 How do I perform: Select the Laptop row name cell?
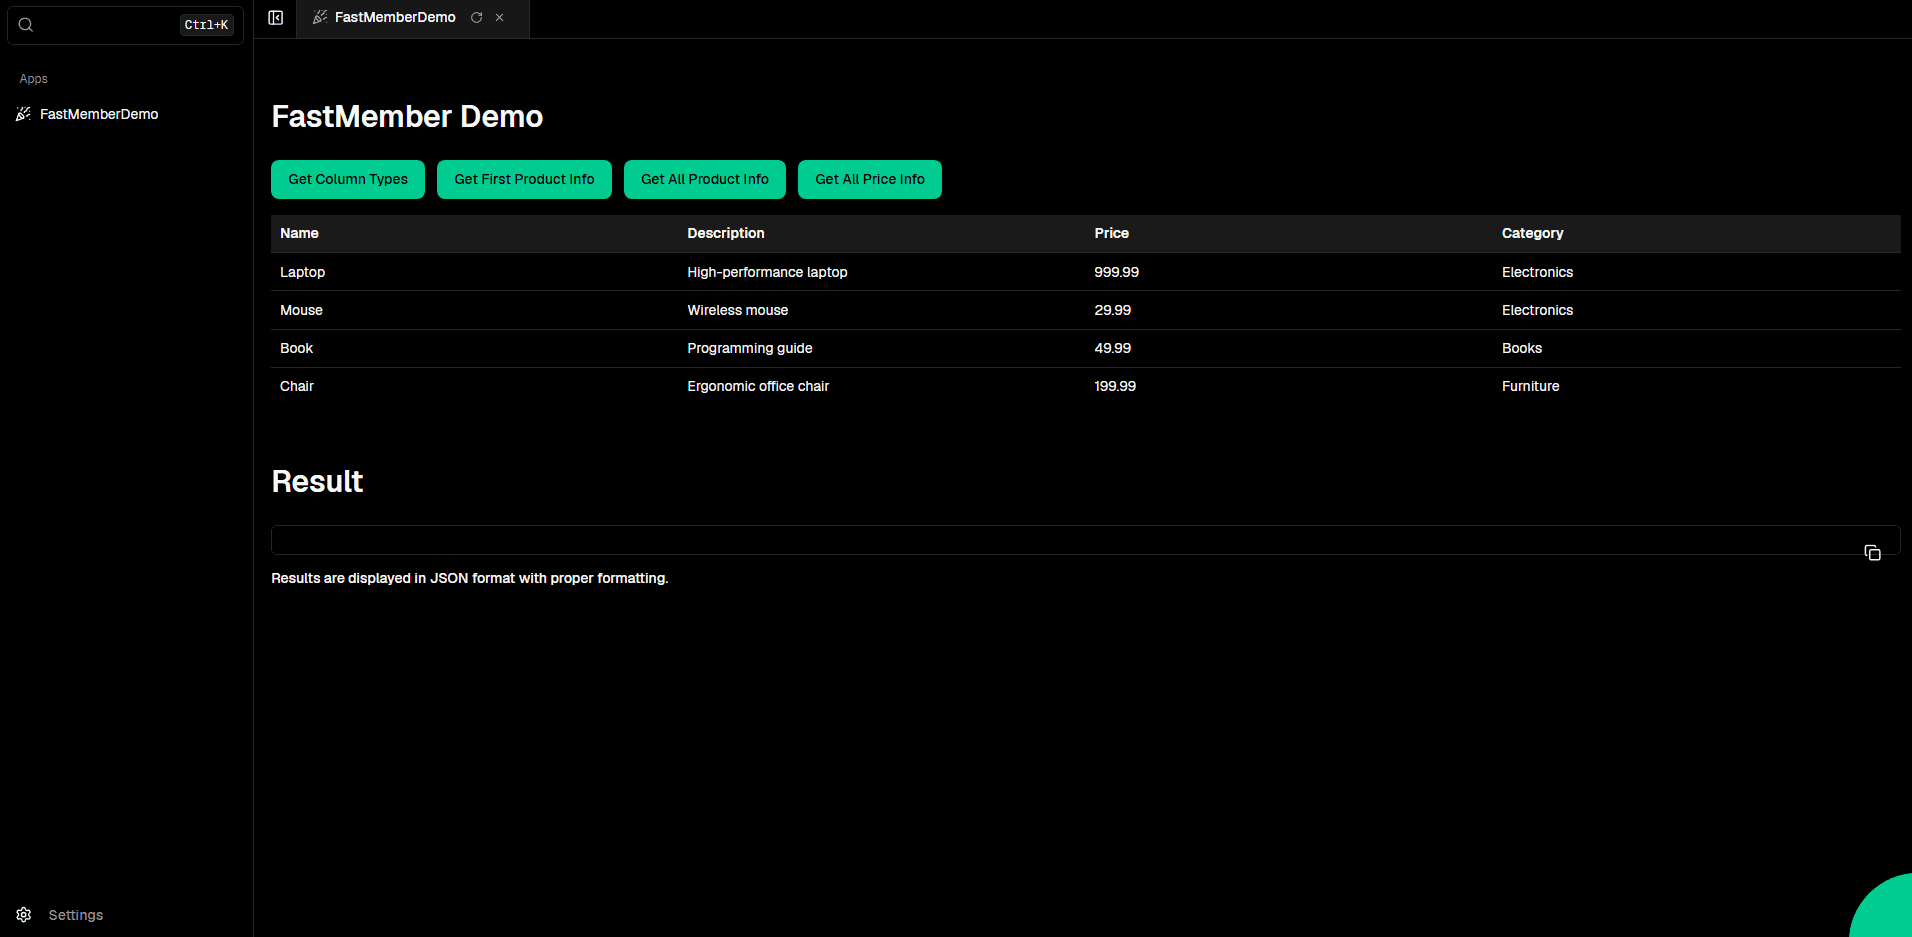tap(302, 272)
